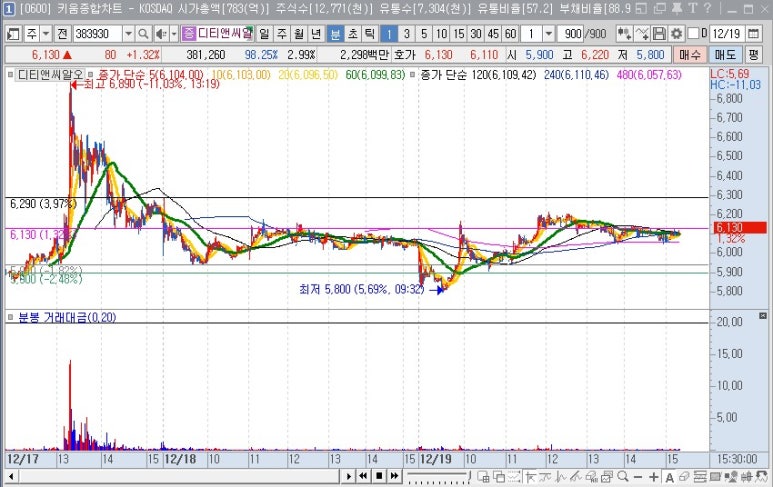773x487 pixels.
Task: Select 3-minute interval button
Action: click(x=406, y=34)
